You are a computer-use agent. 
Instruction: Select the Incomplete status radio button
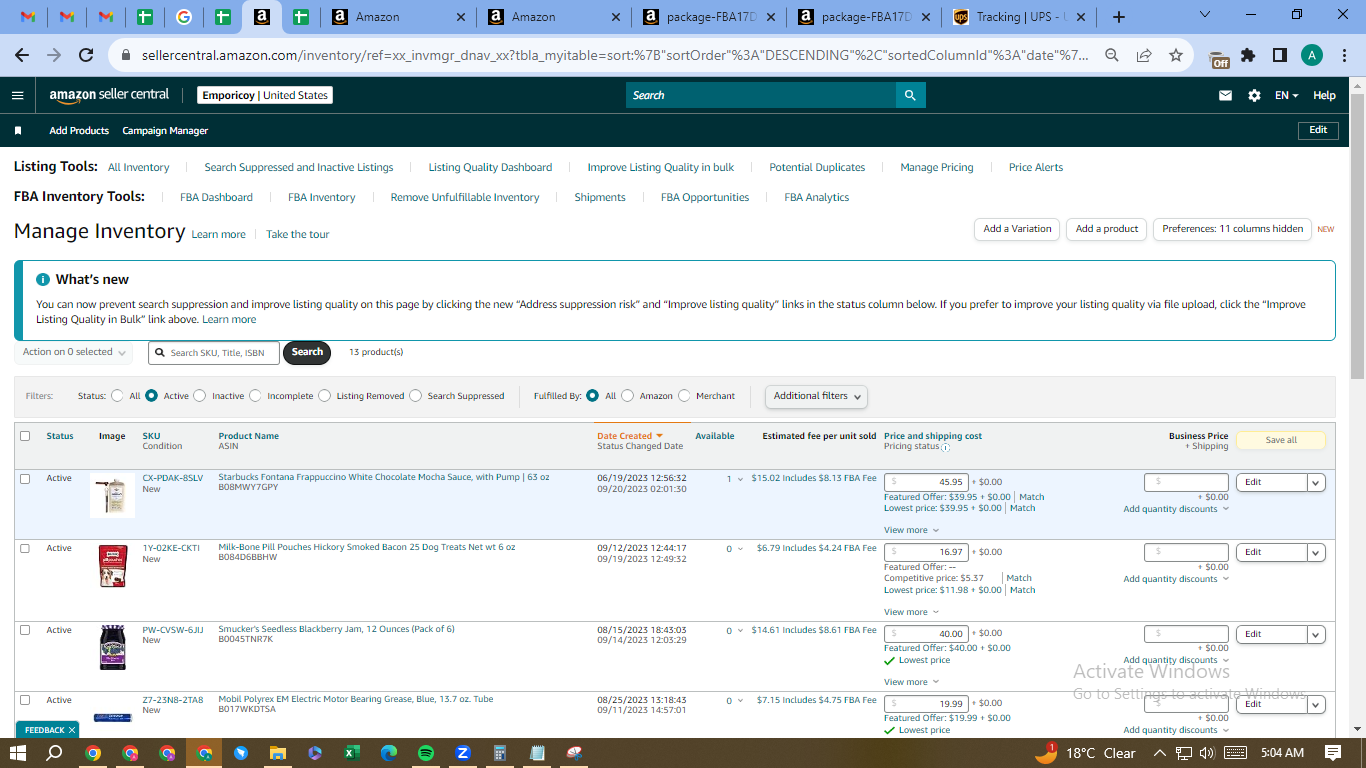point(255,396)
